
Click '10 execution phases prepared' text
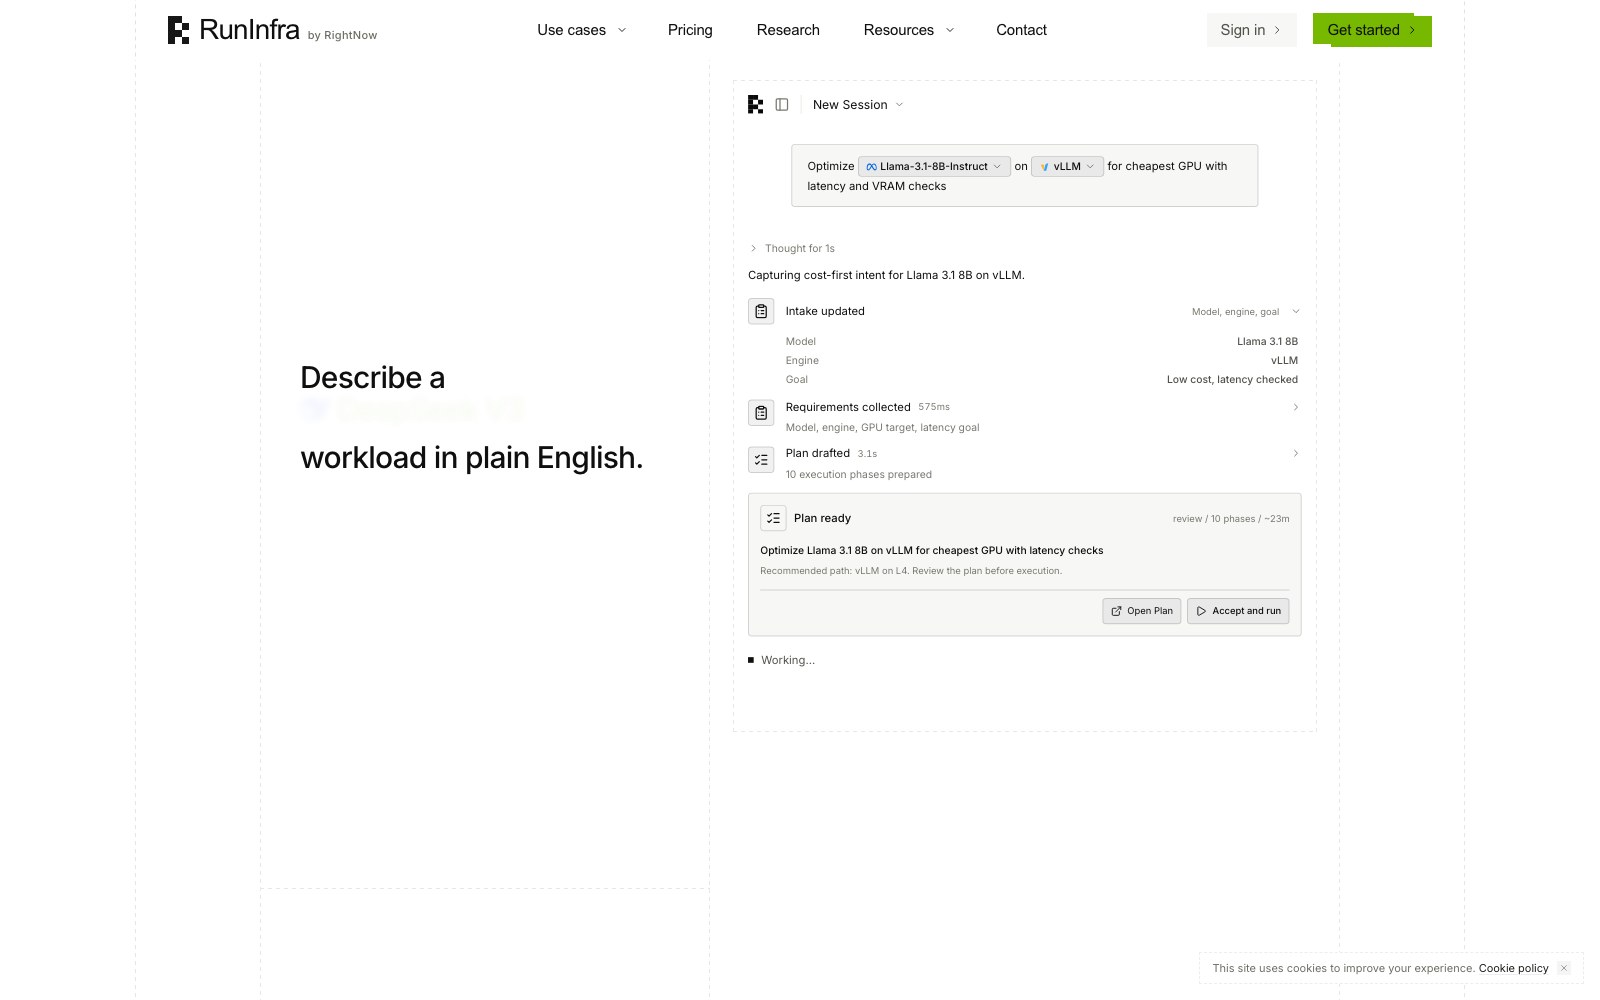859,474
